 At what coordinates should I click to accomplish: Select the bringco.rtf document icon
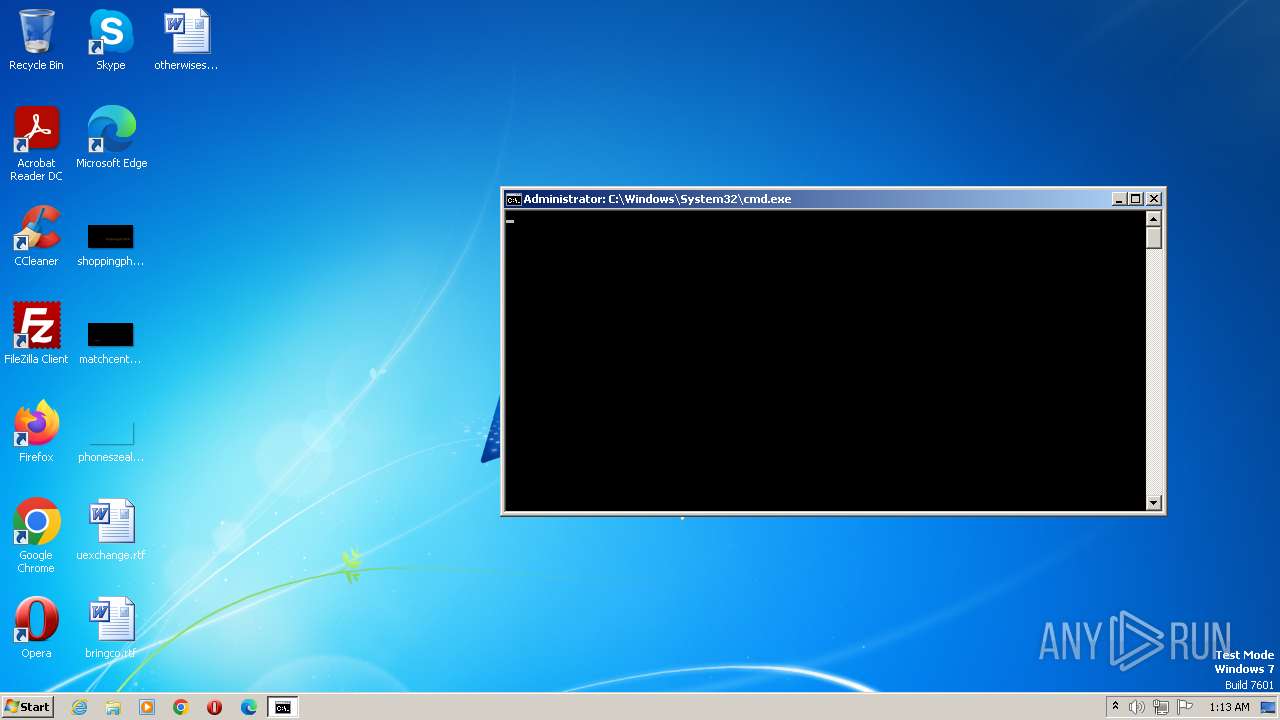(110, 627)
